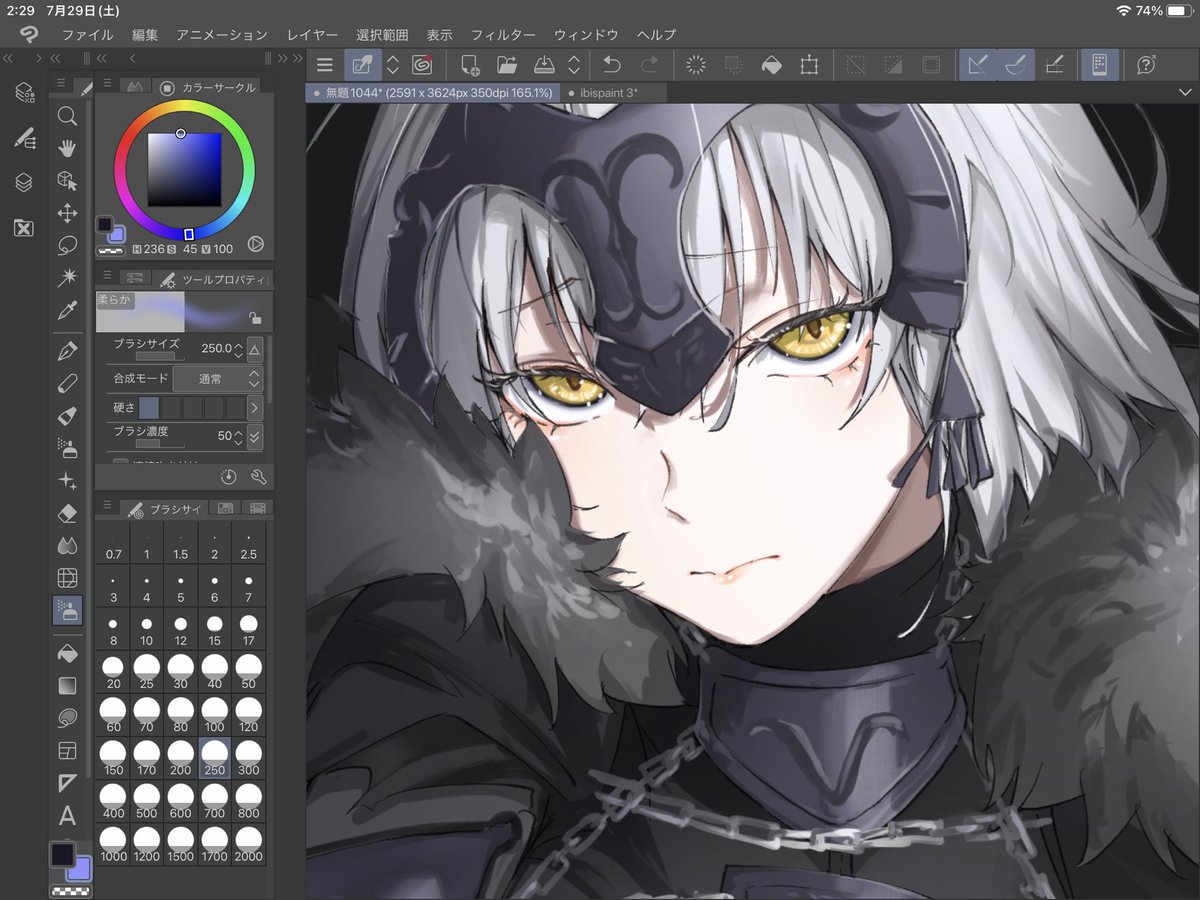Image resolution: width=1200 pixels, height=900 pixels.
Task: Select the Move layer tool
Action: pos(67,212)
